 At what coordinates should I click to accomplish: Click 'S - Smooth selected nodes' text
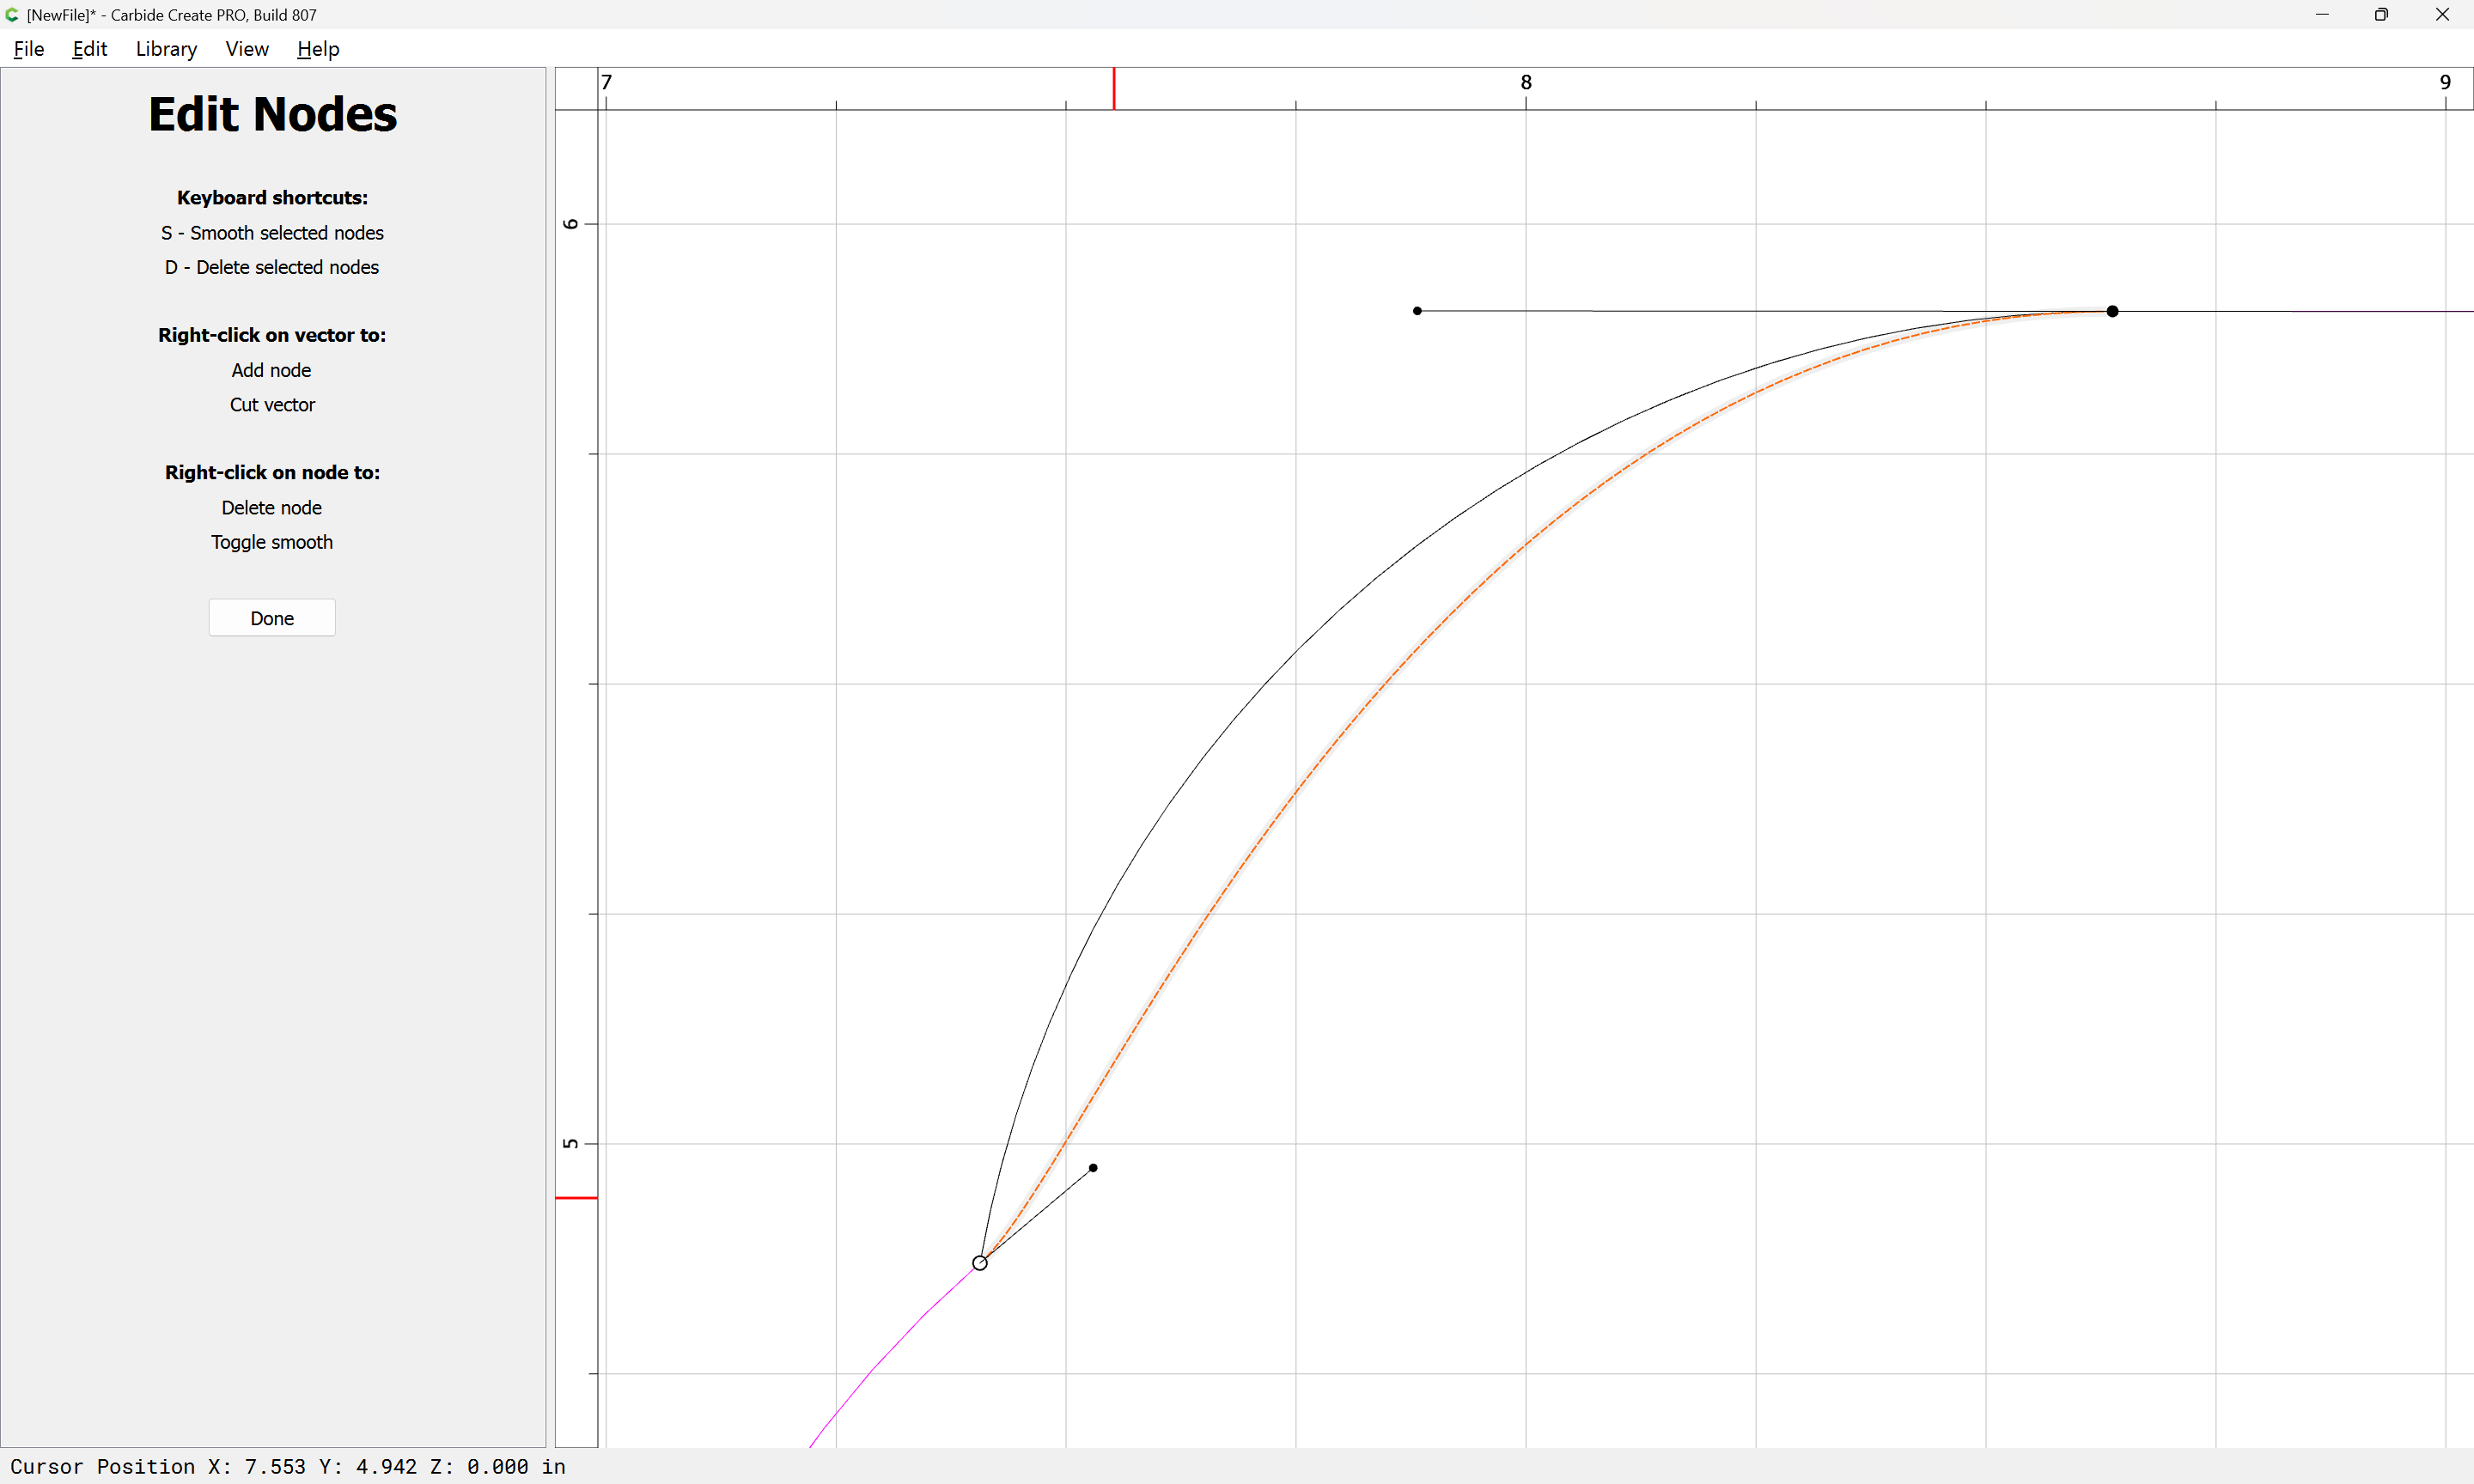point(272,233)
